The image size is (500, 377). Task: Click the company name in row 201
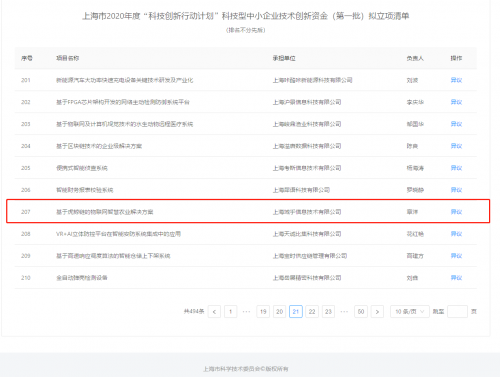point(312,80)
